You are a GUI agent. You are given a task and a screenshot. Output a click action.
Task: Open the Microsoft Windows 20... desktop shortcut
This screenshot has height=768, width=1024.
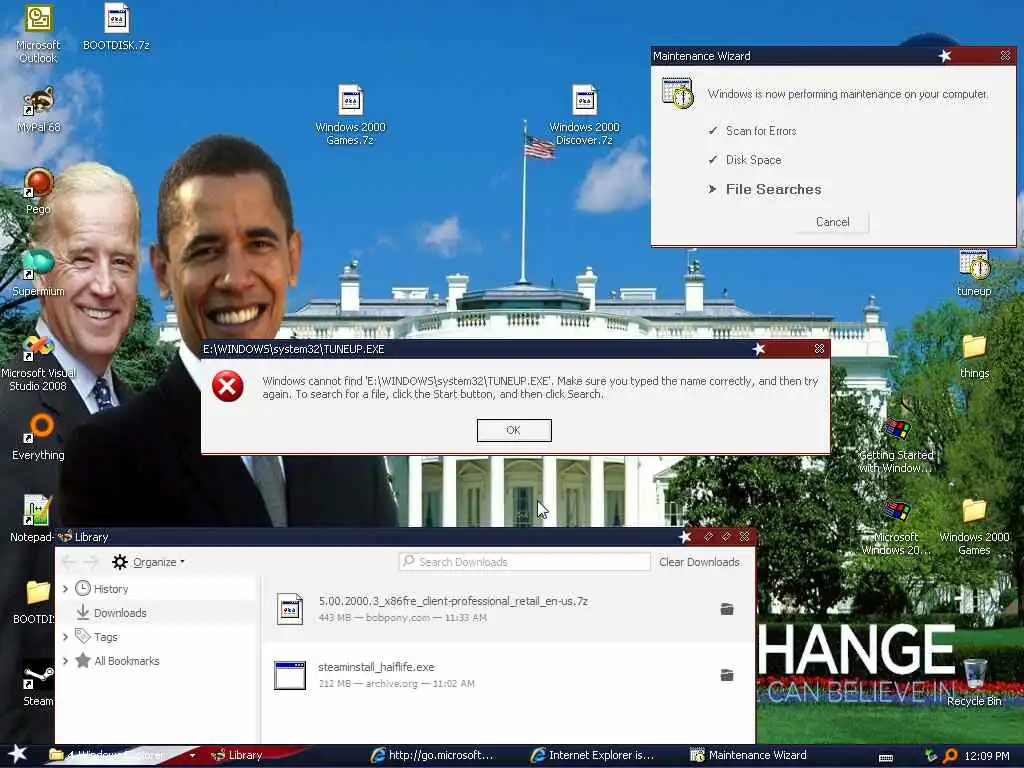tap(897, 528)
